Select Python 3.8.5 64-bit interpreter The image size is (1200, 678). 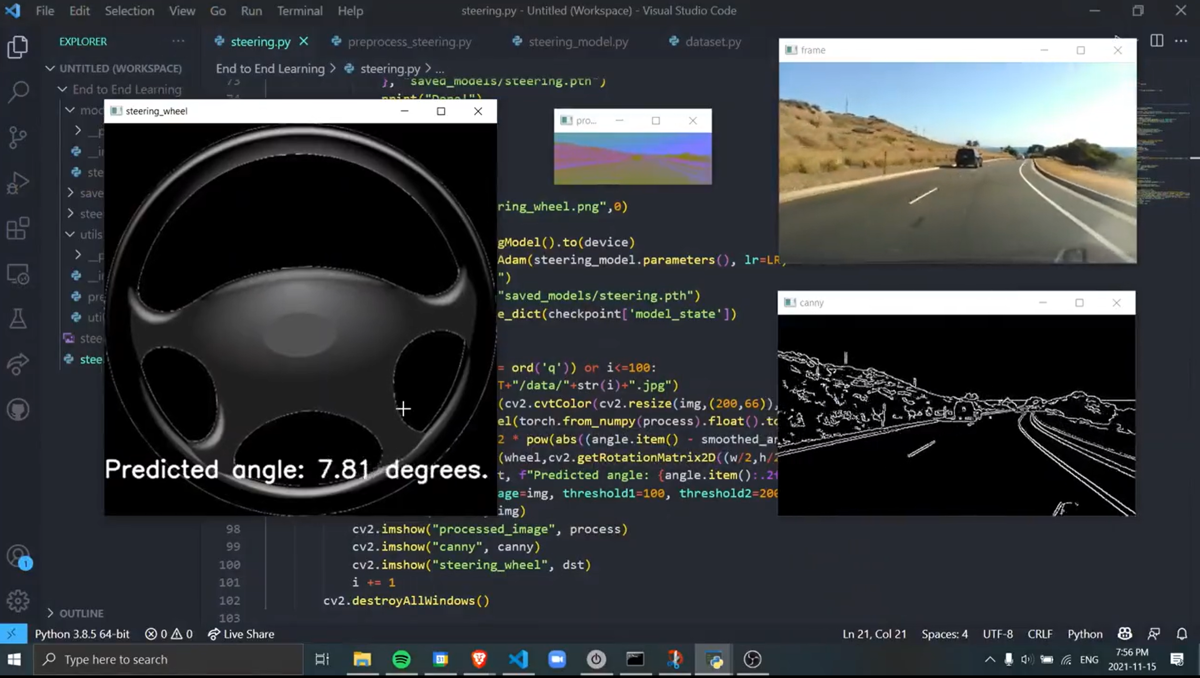pyautogui.click(x=83, y=634)
